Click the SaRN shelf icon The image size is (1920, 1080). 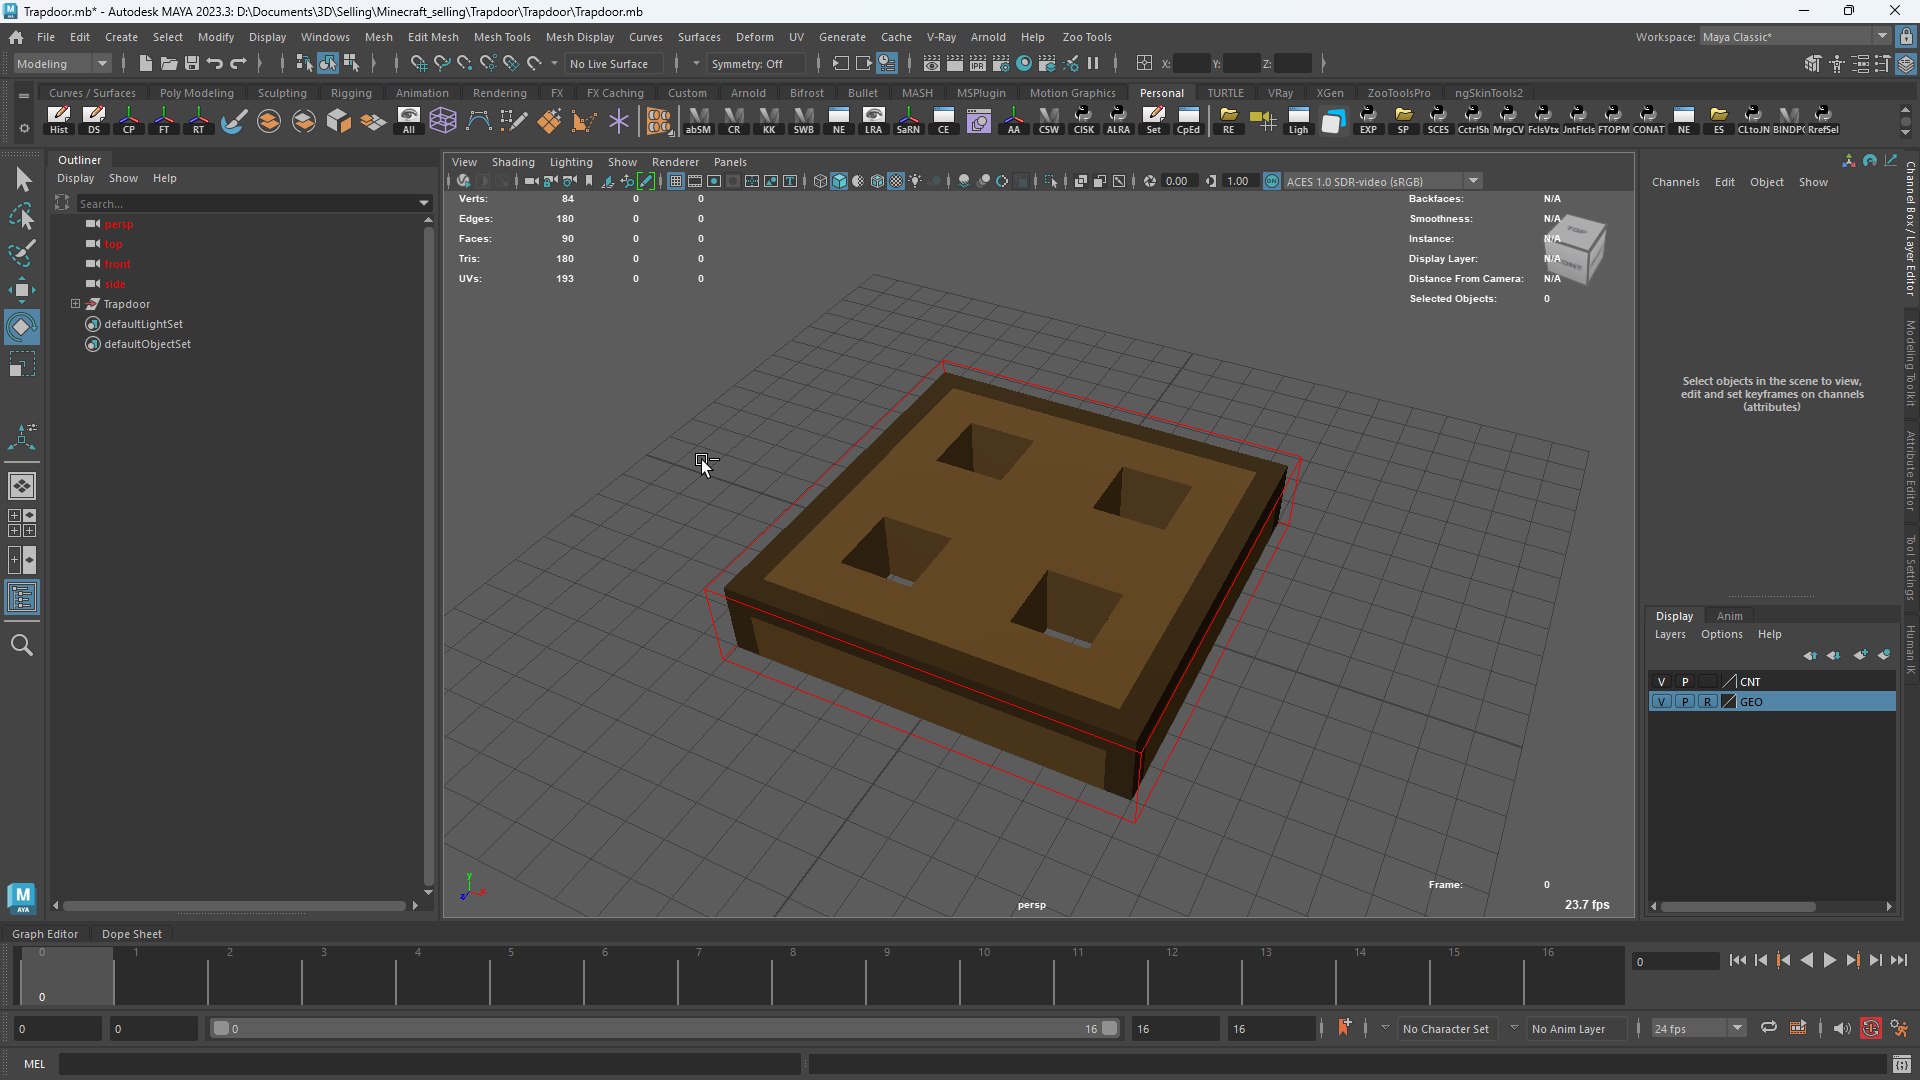(908, 120)
